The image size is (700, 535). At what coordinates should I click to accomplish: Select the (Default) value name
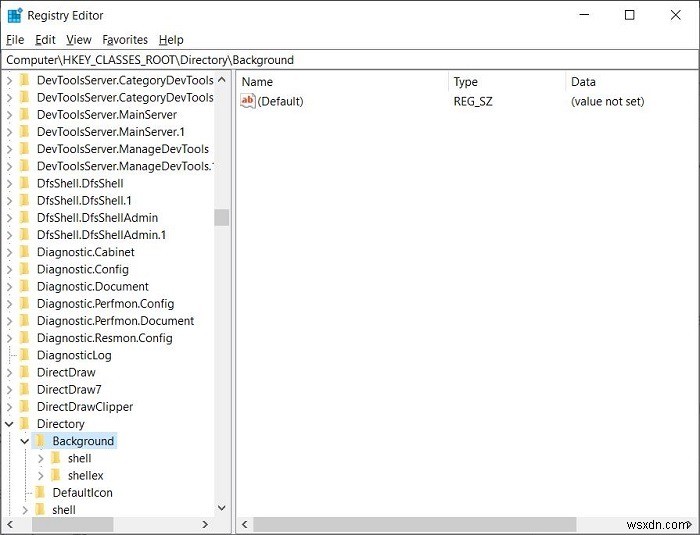point(280,101)
